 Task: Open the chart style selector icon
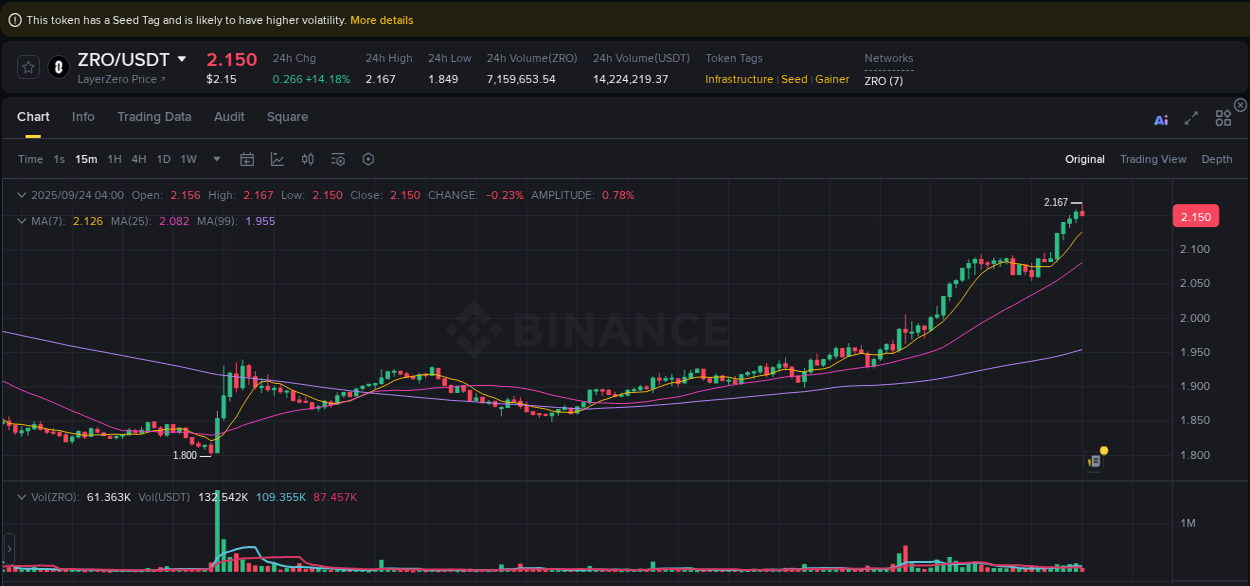point(277,159)
